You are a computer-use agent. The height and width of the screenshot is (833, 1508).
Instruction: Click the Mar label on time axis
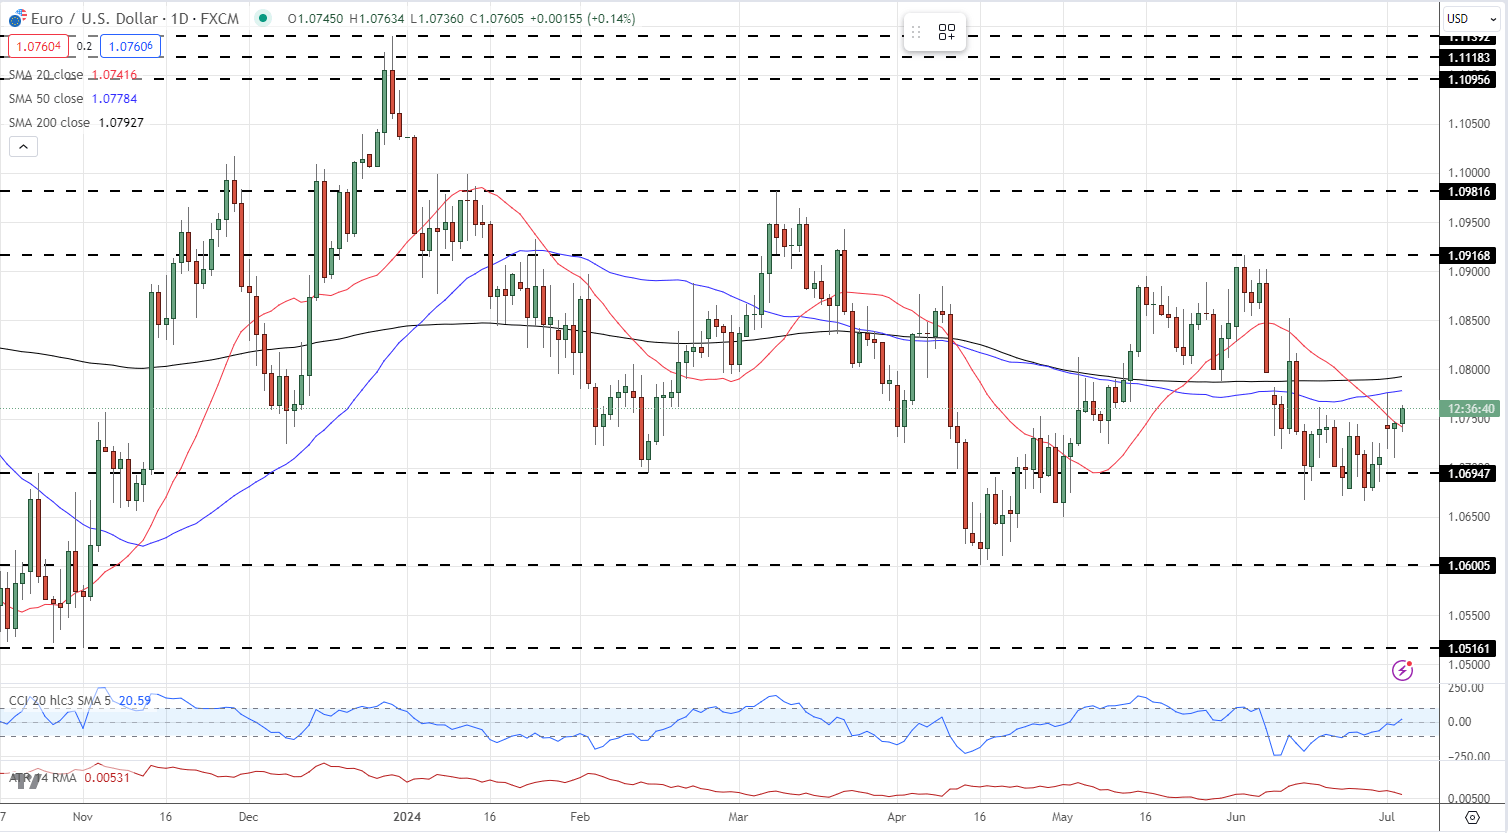click(x=738, y=816)
